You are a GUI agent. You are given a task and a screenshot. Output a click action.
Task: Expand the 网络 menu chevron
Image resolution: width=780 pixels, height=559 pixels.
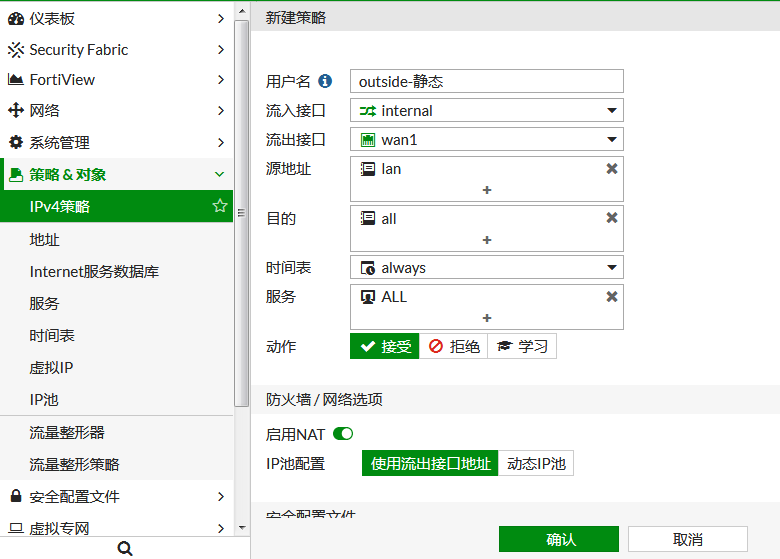pos(221,110)
